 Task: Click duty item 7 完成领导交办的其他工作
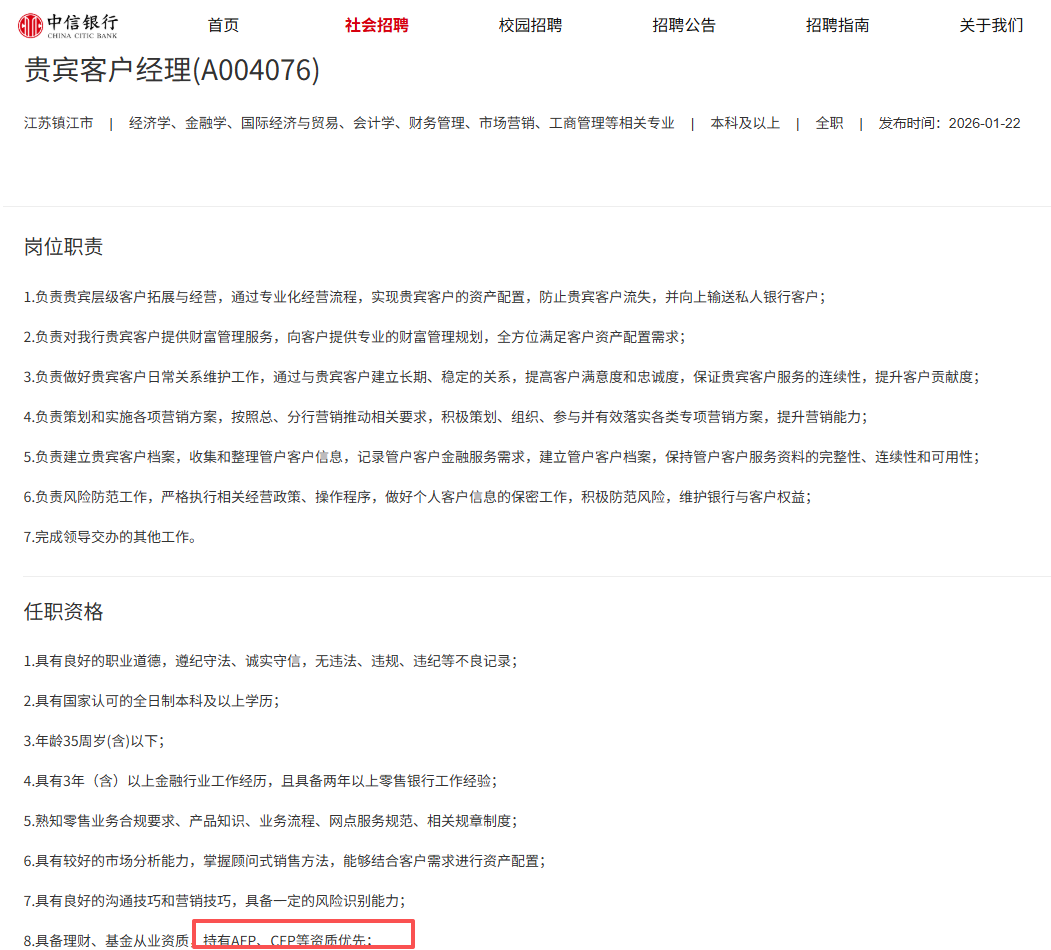112,537
